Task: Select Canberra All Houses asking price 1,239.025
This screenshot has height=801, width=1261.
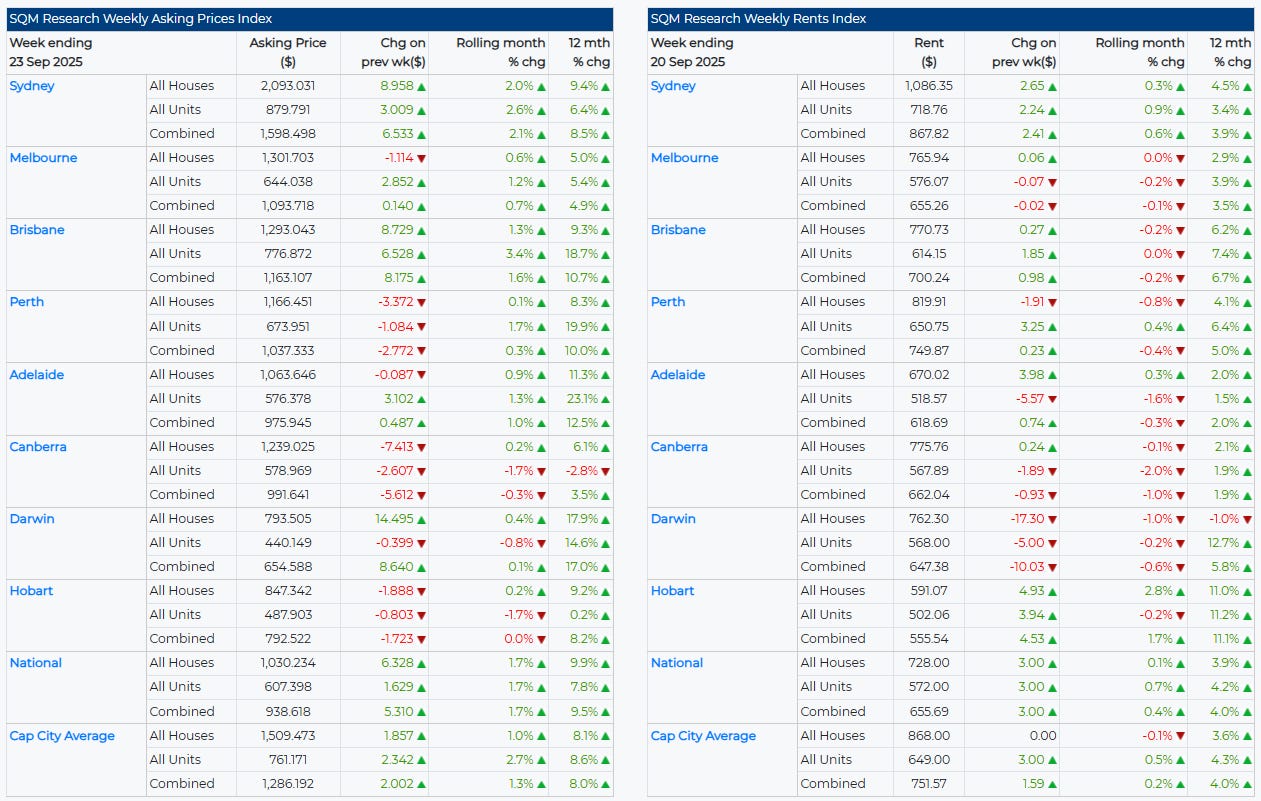Action: click(x=287, y=447)
